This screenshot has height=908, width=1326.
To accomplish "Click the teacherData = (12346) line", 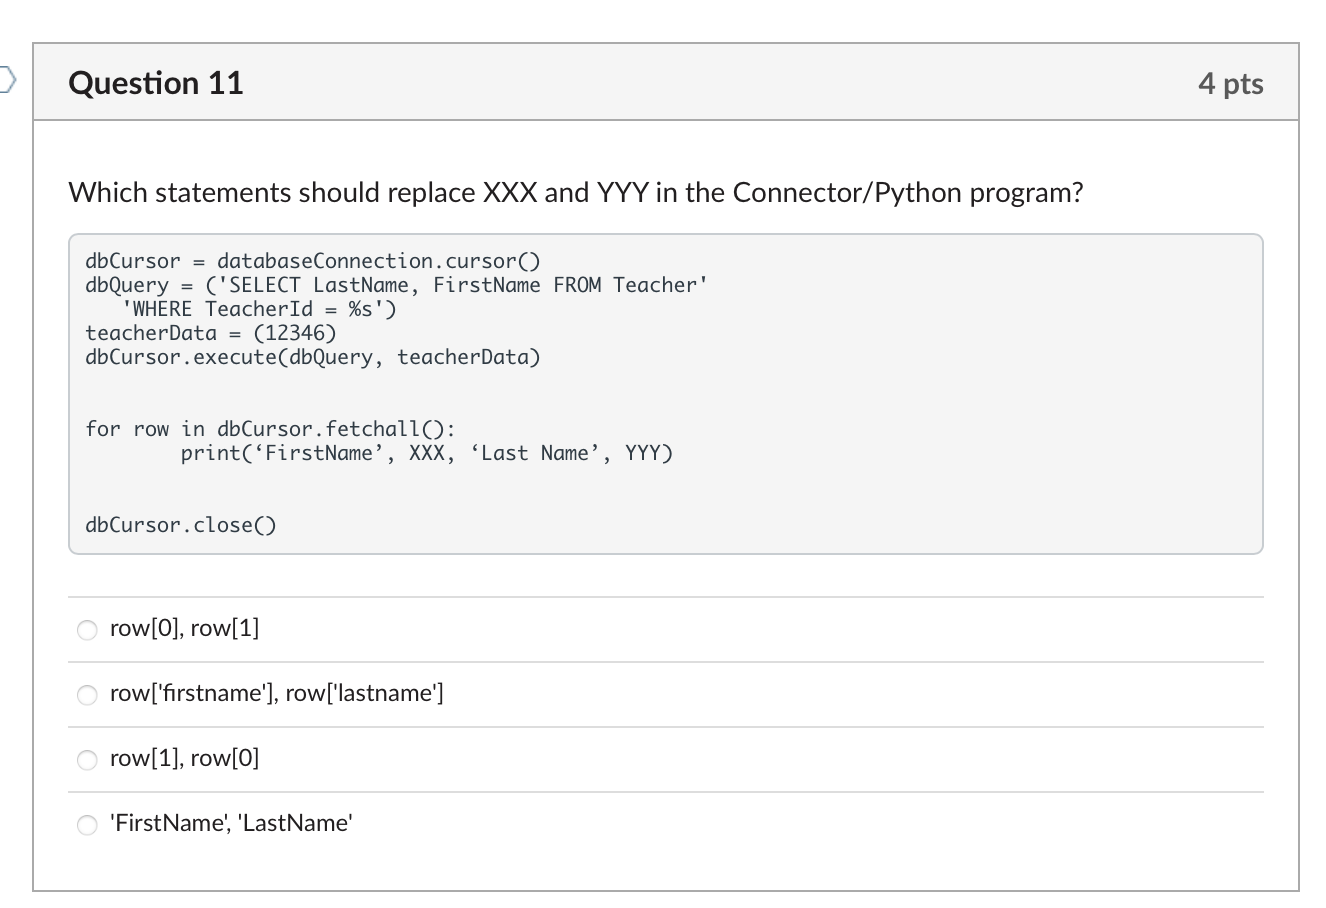I will click(x=210, y=333).
